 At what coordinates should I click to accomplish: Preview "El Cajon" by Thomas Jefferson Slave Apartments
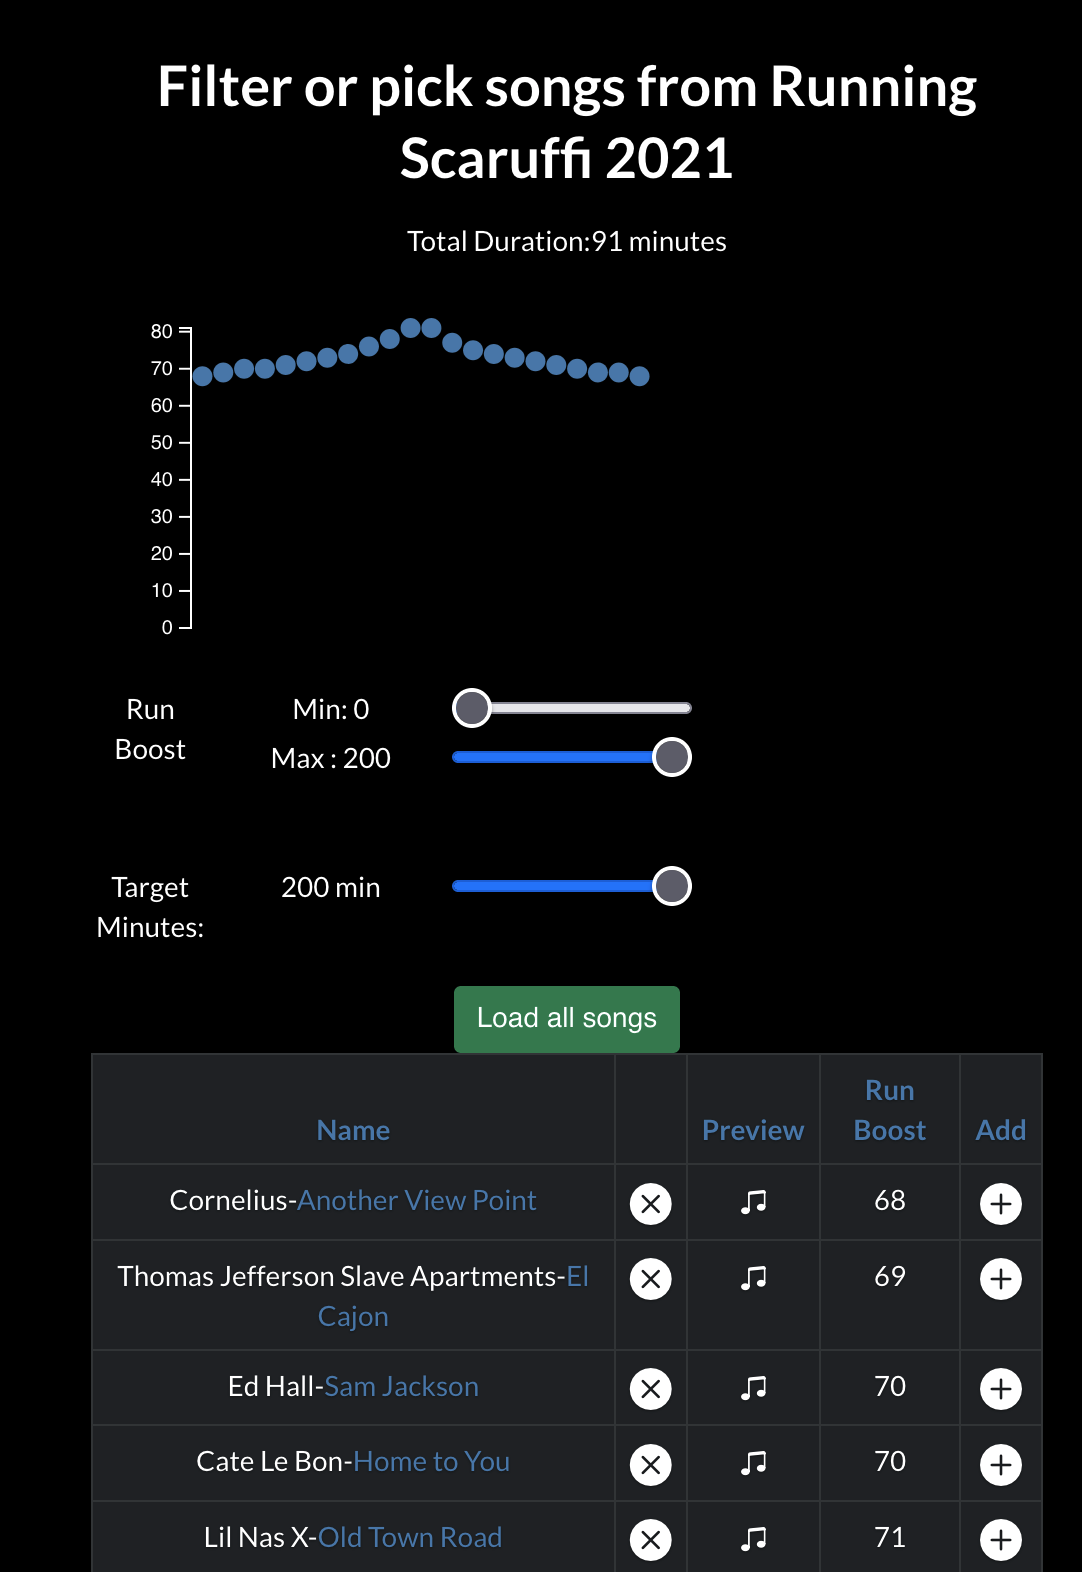tap(752, 1278)
